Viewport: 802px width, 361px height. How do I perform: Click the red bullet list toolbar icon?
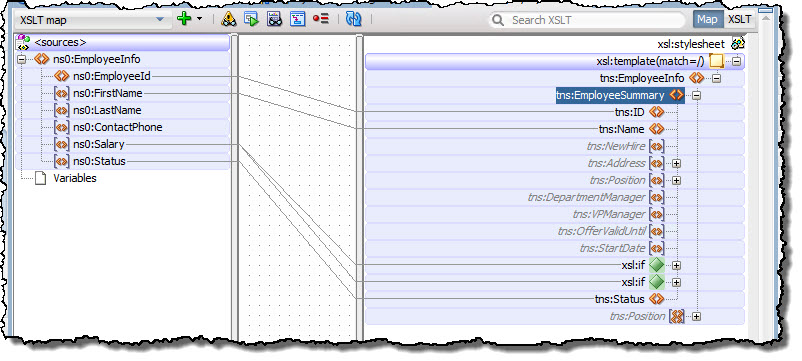pos(321,19)
